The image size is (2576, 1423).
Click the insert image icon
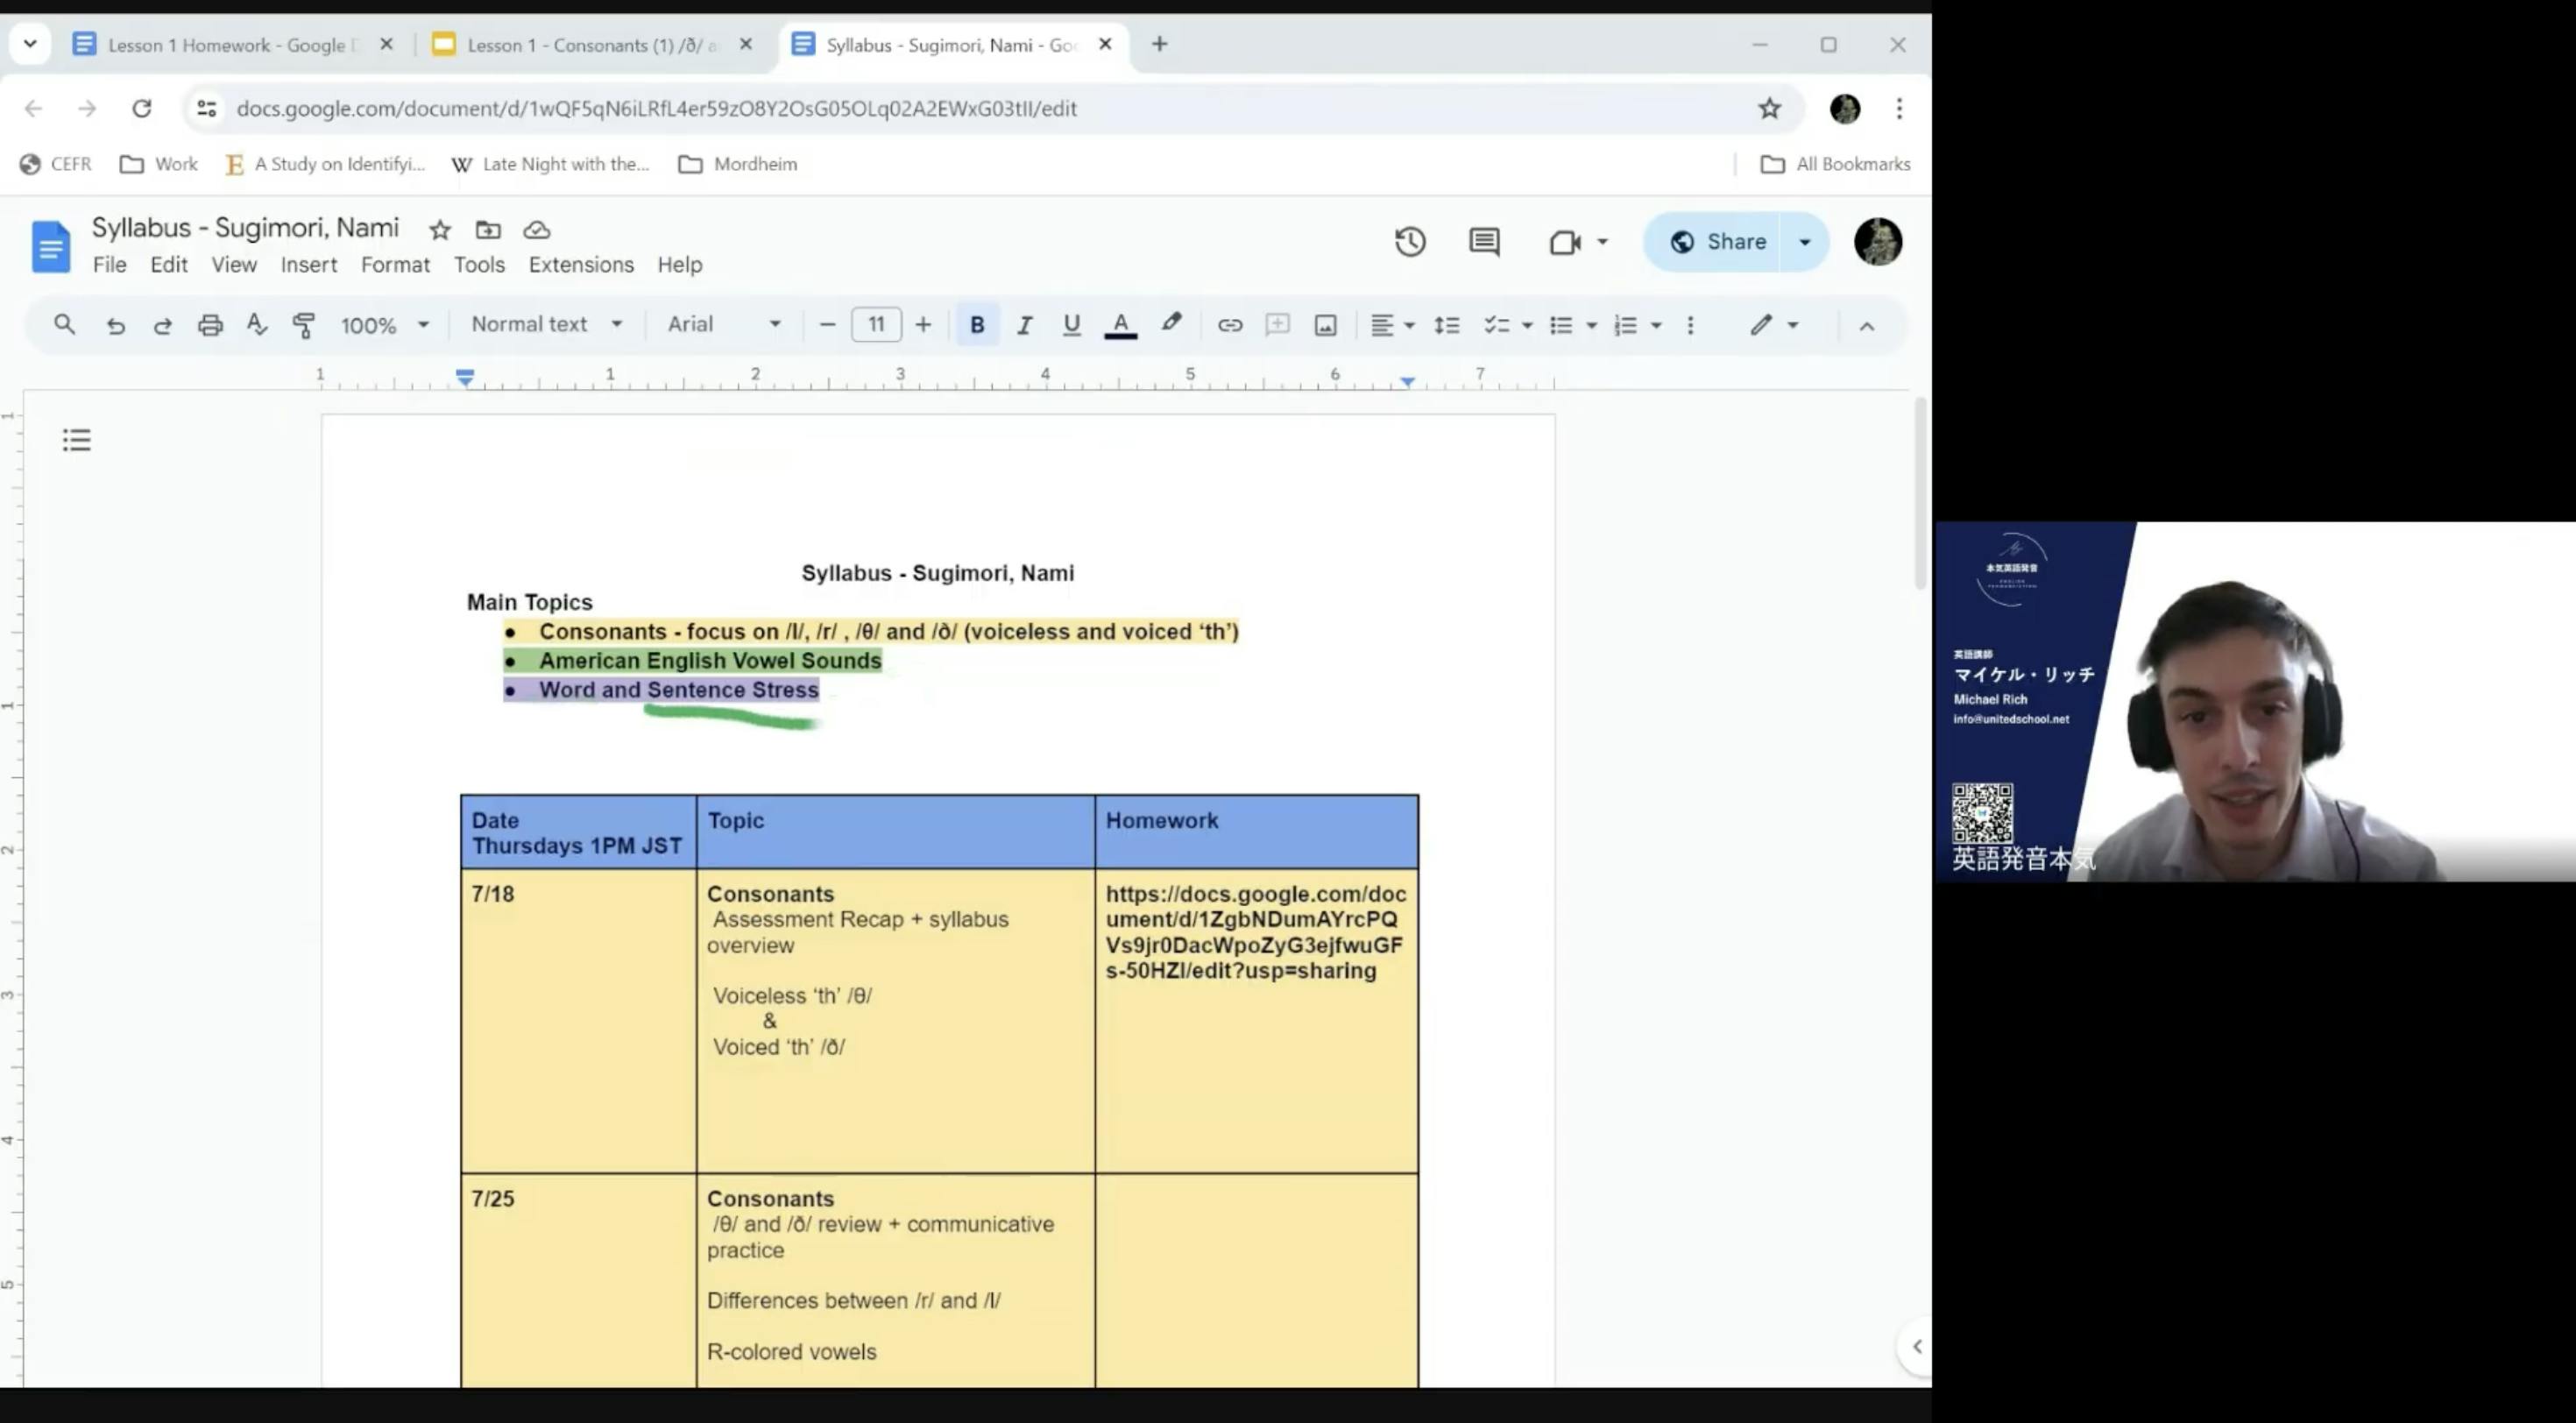click(x=1325, y=325)
